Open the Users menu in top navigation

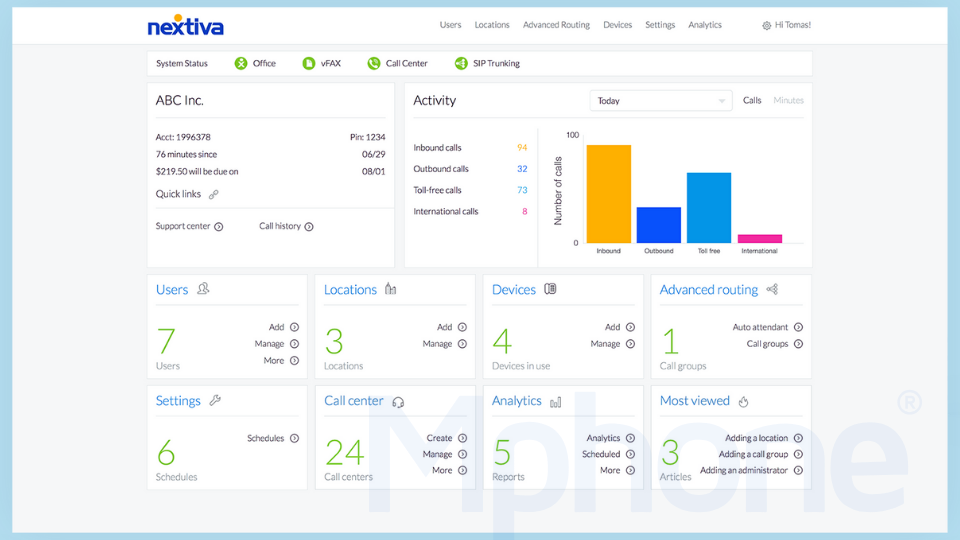pyautogui.click(x=450, y=25)
